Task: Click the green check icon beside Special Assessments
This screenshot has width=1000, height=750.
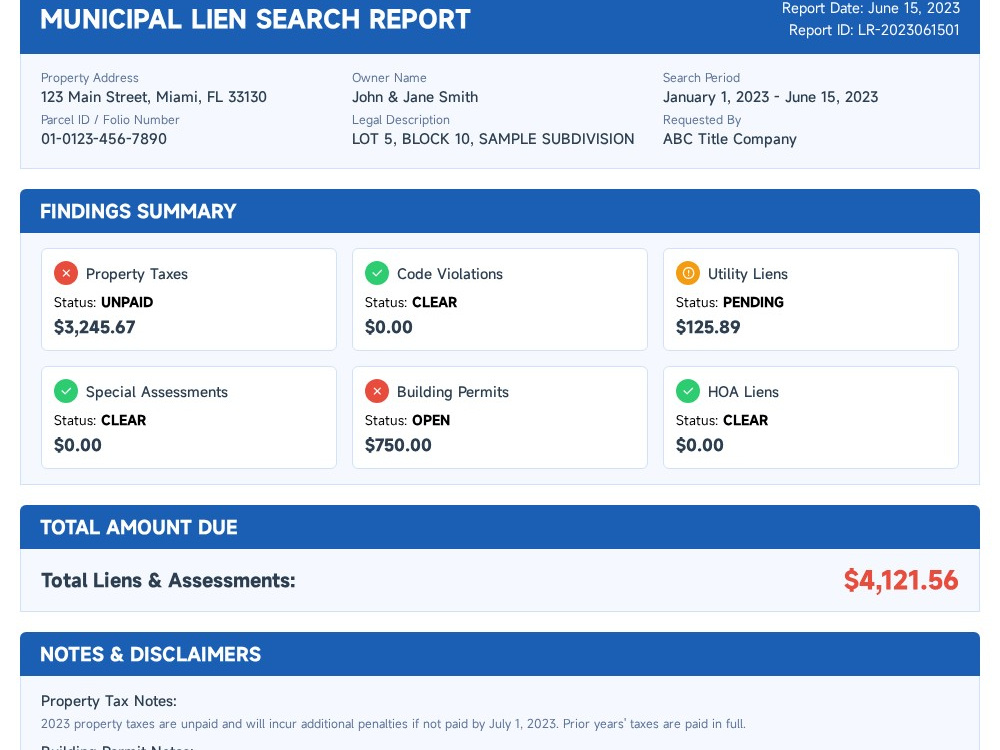Action: [x=66, y=391]
